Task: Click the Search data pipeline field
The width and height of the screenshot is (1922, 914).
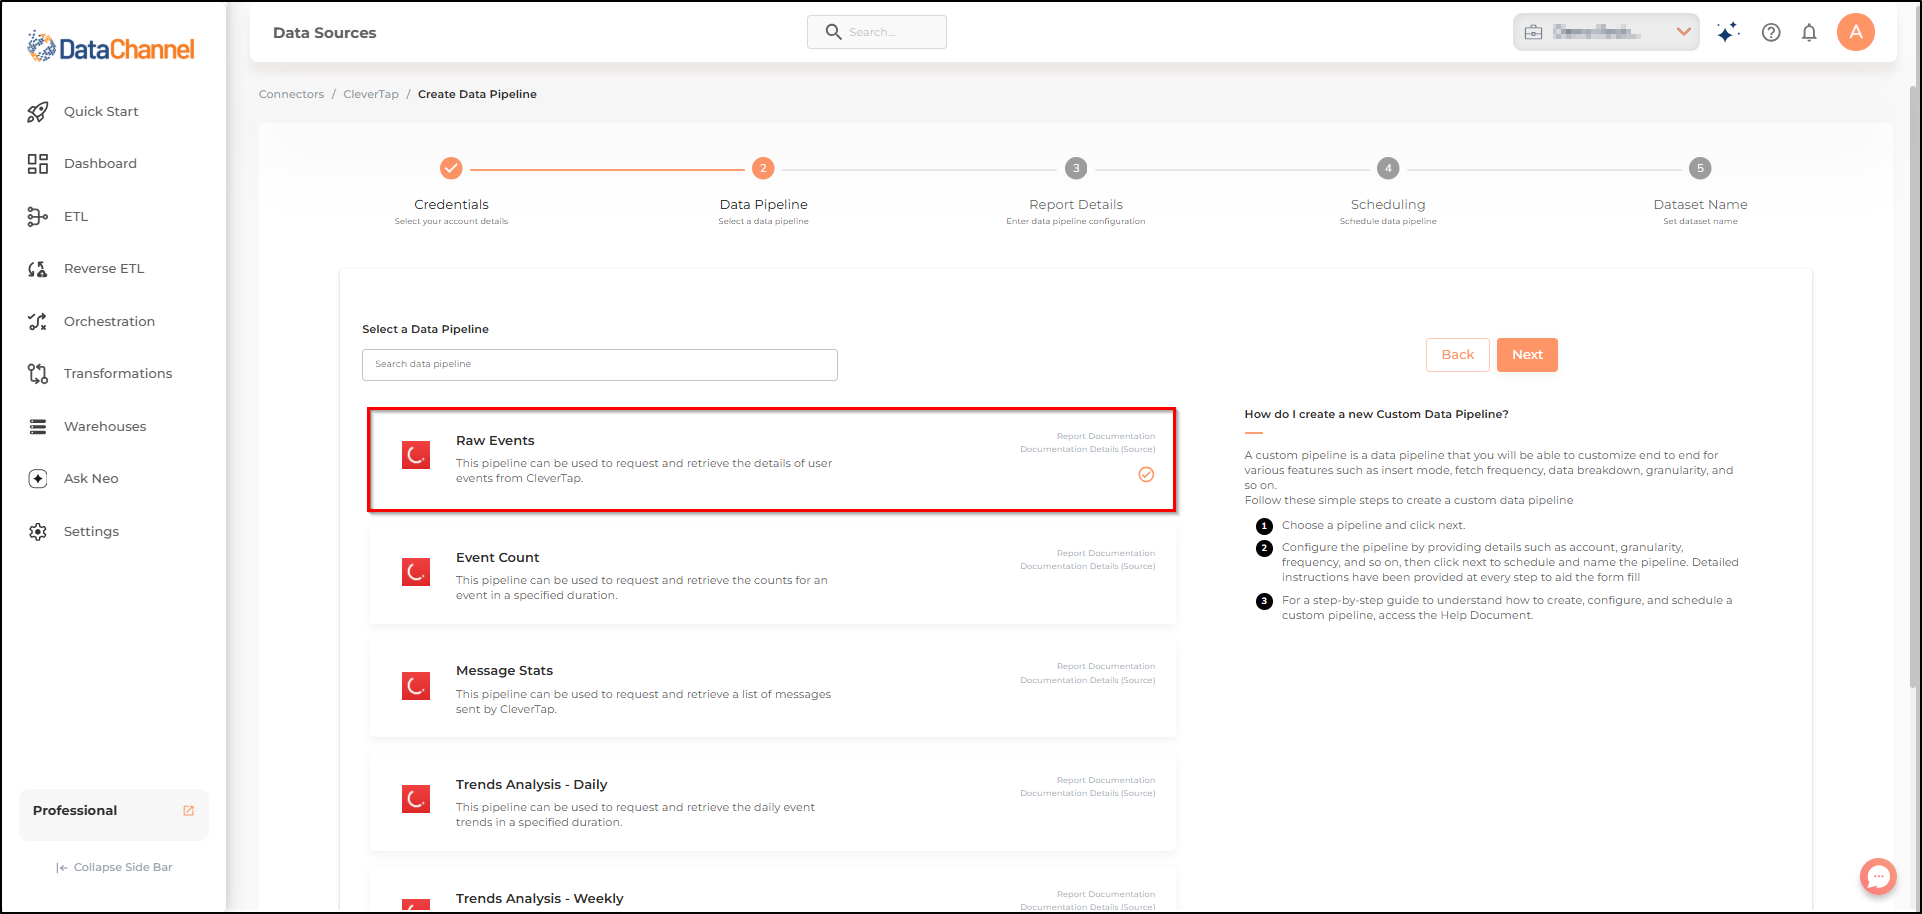Action: click(599, 365)
